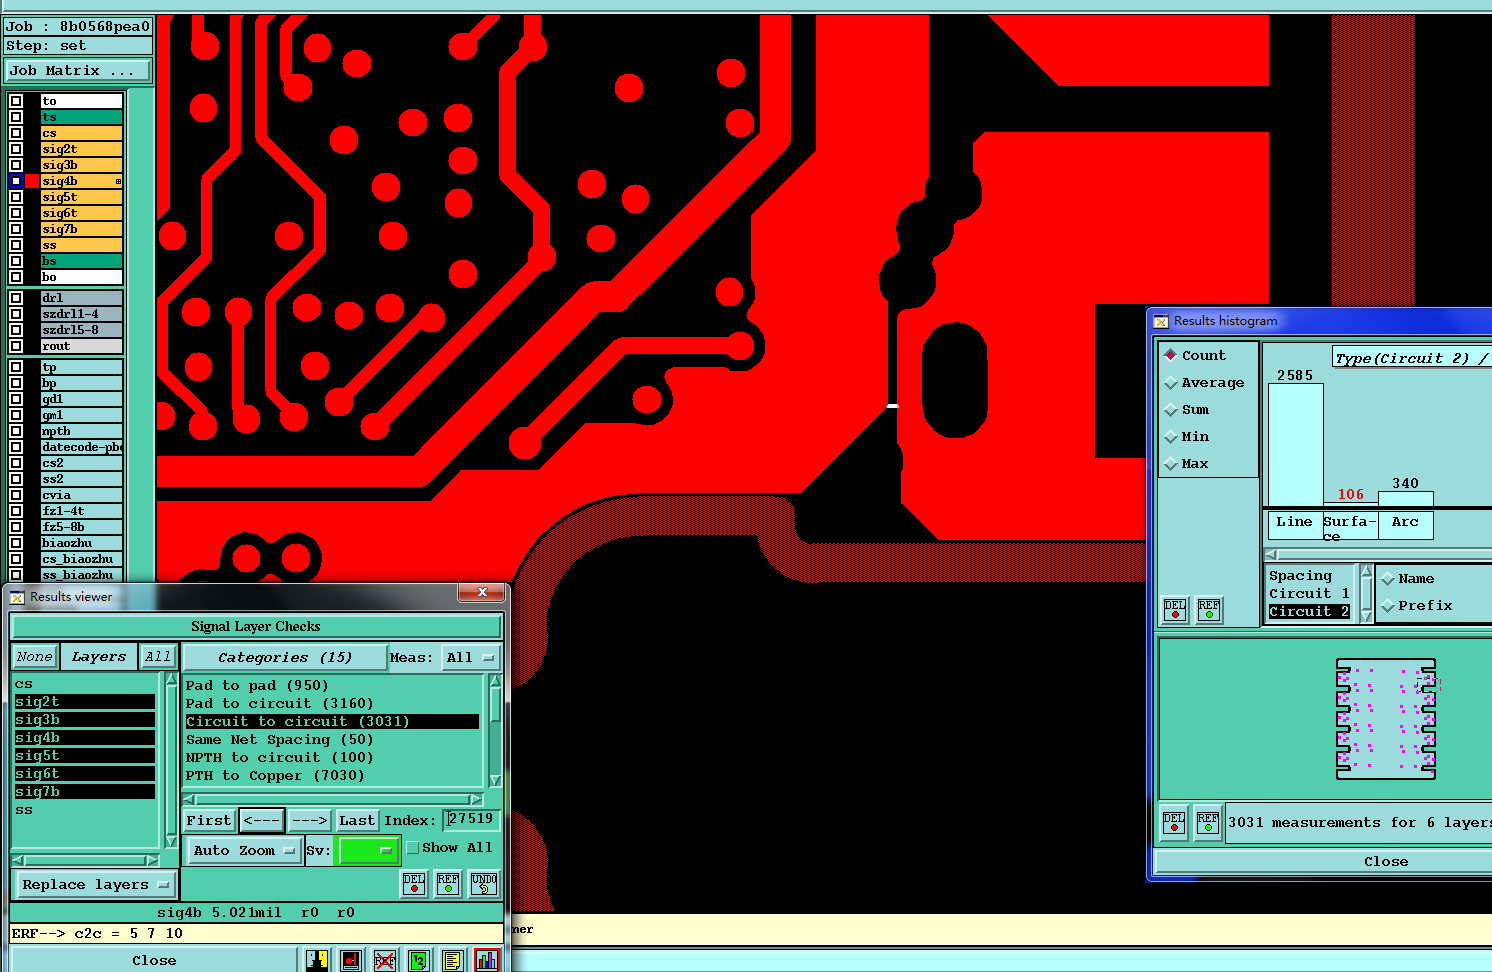
Task: Click the All layers button
Action: pos(157,657)
